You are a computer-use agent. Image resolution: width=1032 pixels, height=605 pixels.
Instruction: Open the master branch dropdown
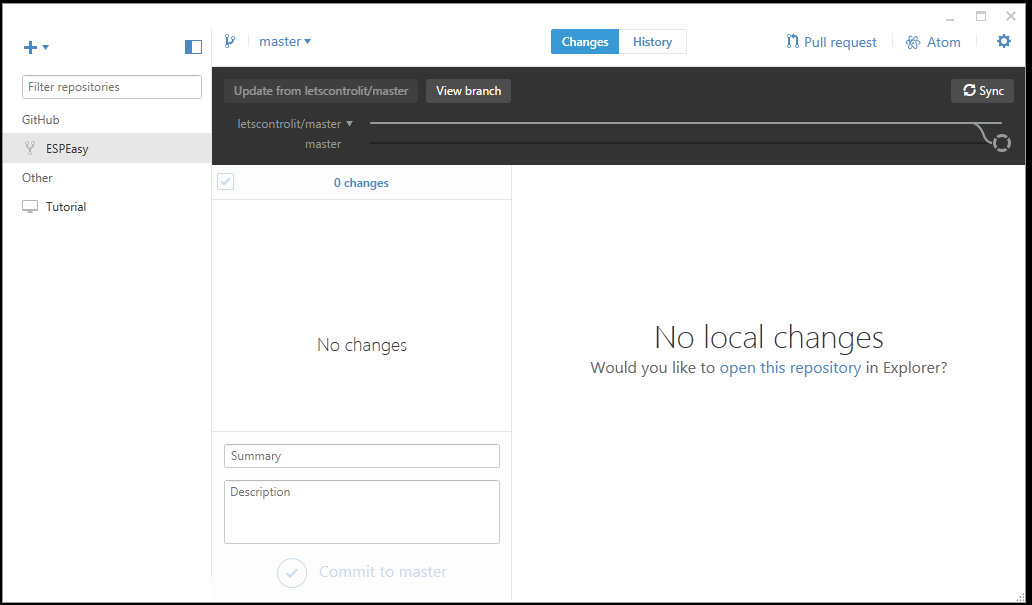[x=285, y=41]
